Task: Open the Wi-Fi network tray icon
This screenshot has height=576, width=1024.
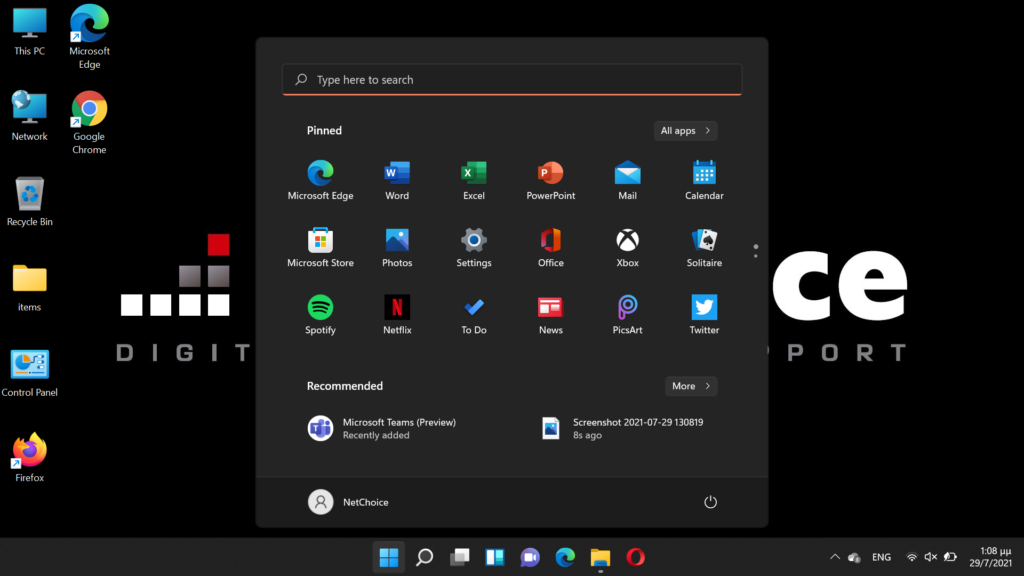Action: click(912, 557)
